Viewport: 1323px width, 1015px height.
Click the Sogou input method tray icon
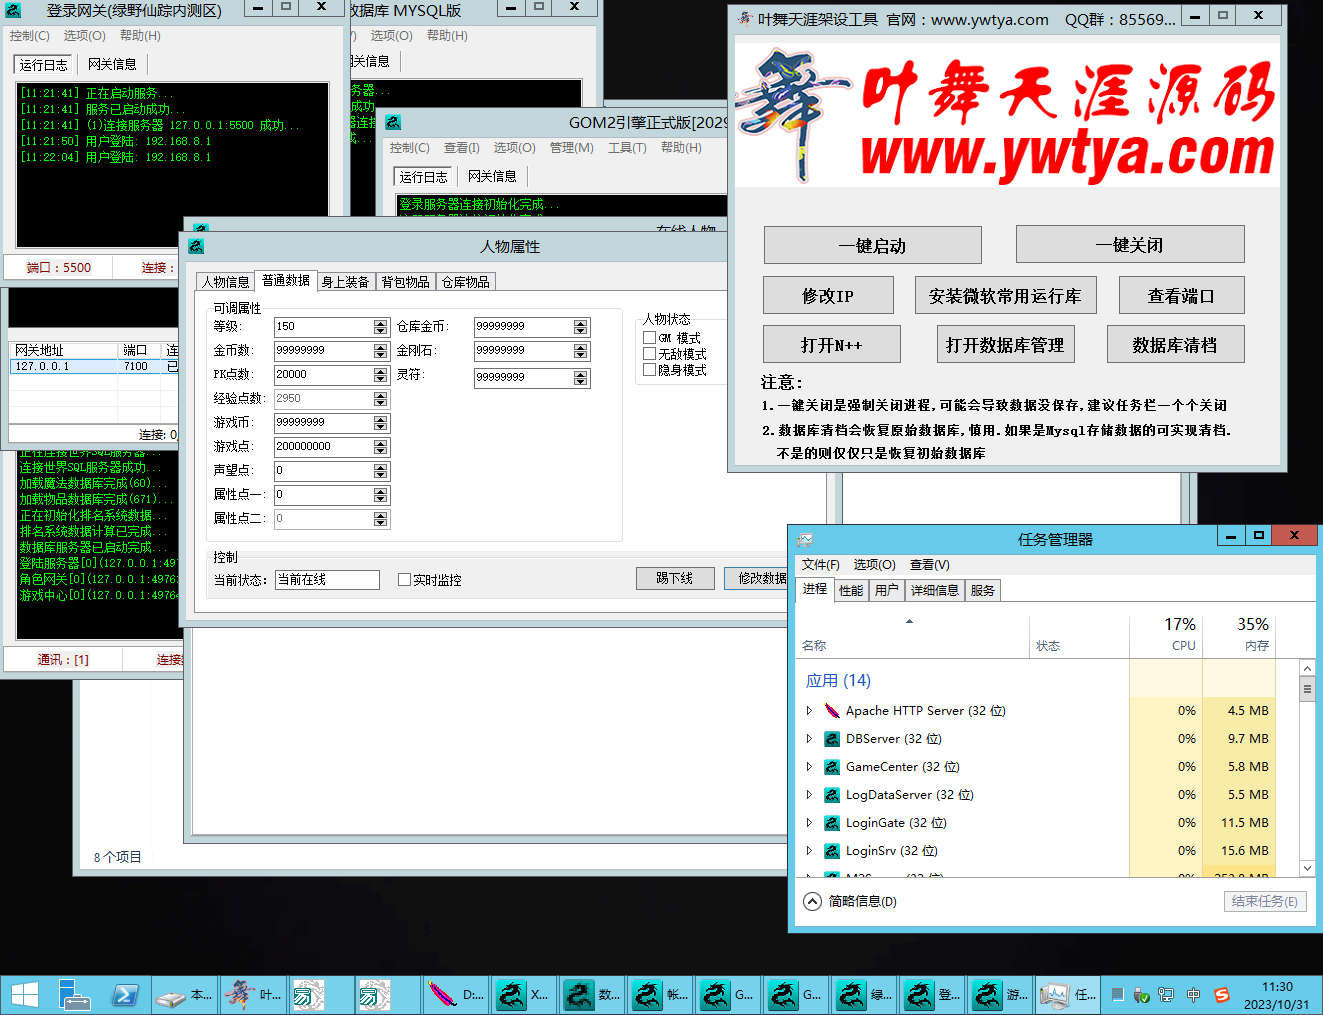point(1221,995)
